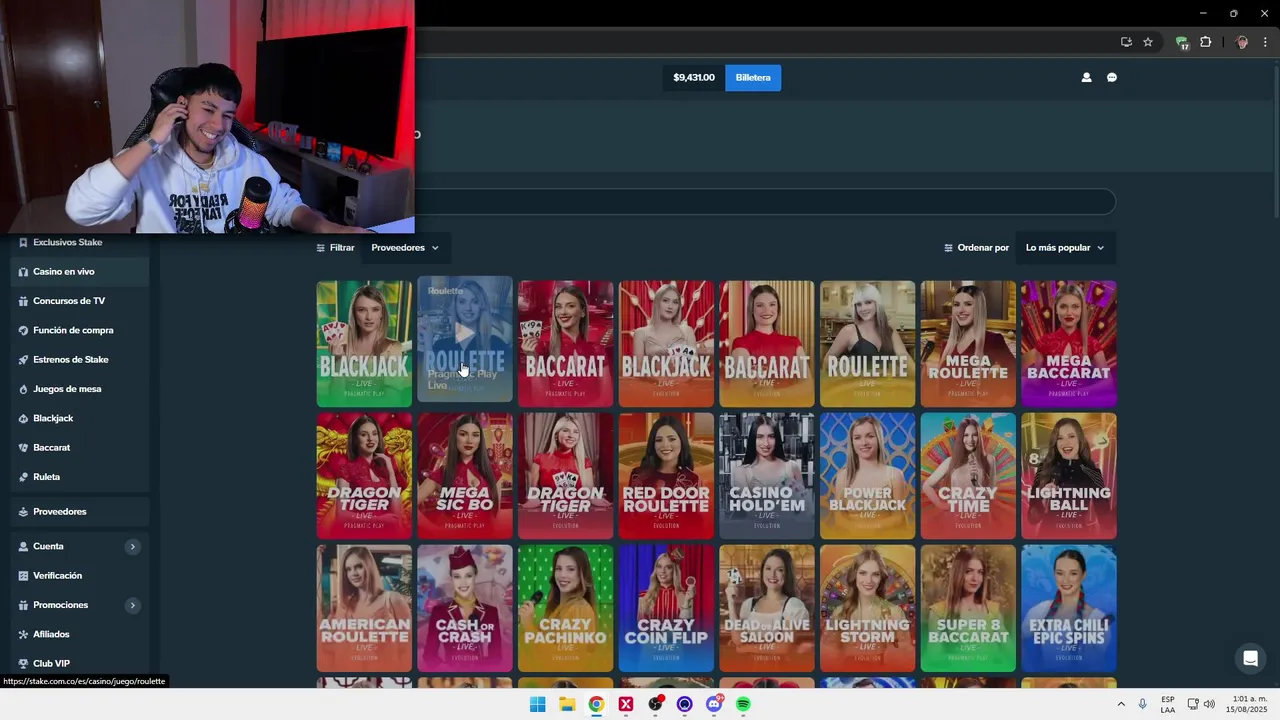Viewport: 1280px width, 720px height.
Task: Open green Blackjack Pragmatic Play tile
Action: pos(364,344)
